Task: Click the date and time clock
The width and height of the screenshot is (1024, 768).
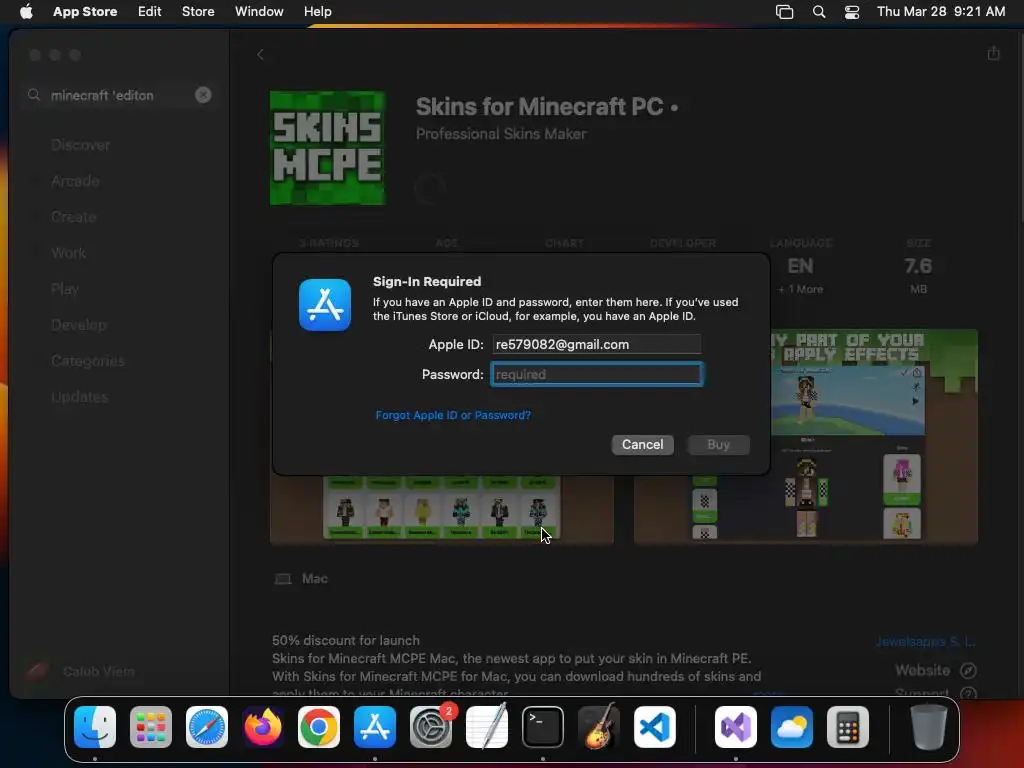Action: pos(941,12)
